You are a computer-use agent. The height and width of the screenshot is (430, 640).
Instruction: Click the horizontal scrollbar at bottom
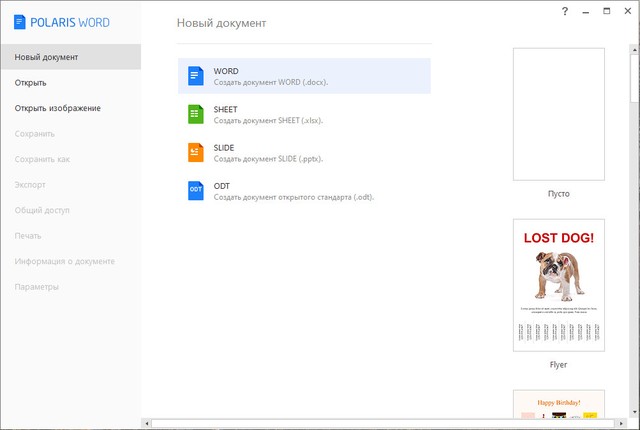pyautogui.click(x=380, y=424)
